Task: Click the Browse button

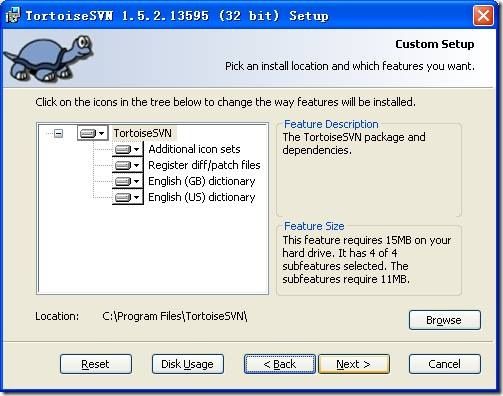Action: click(445, 320)
